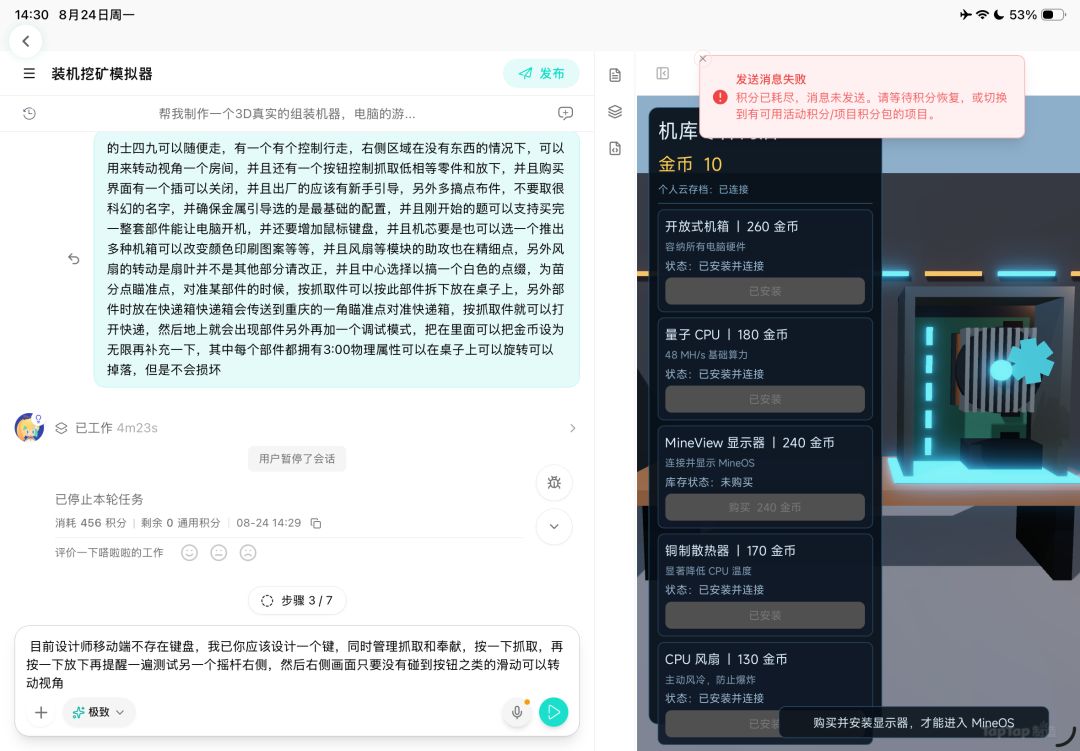The image size is (1080, 751).
Task: Send message with green arrow button
Action: (x=554, y=712)
